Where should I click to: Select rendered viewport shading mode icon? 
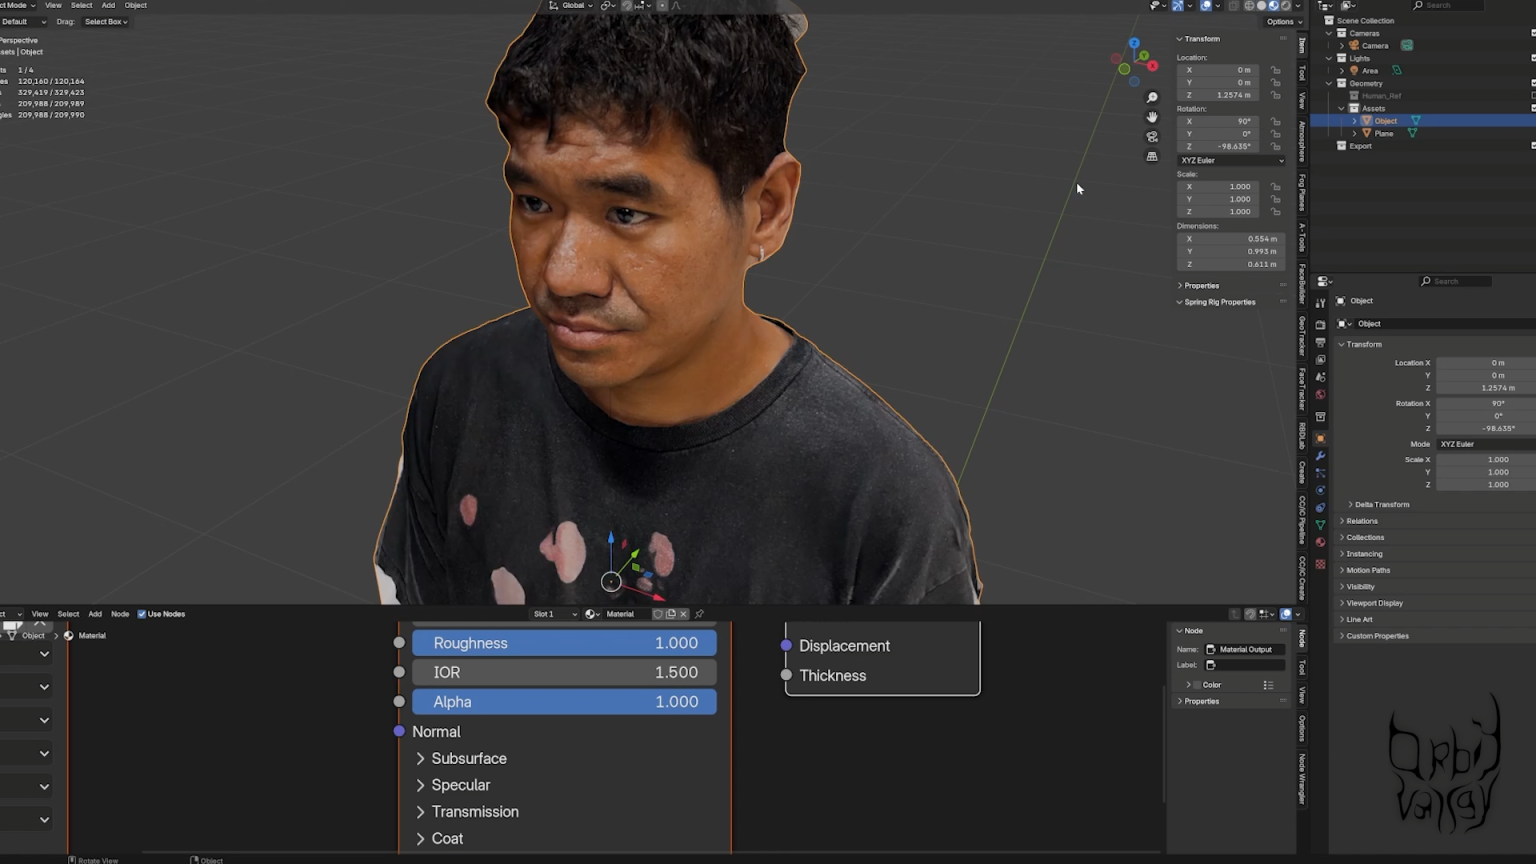pyautogui.click(x=1285, y=6)
